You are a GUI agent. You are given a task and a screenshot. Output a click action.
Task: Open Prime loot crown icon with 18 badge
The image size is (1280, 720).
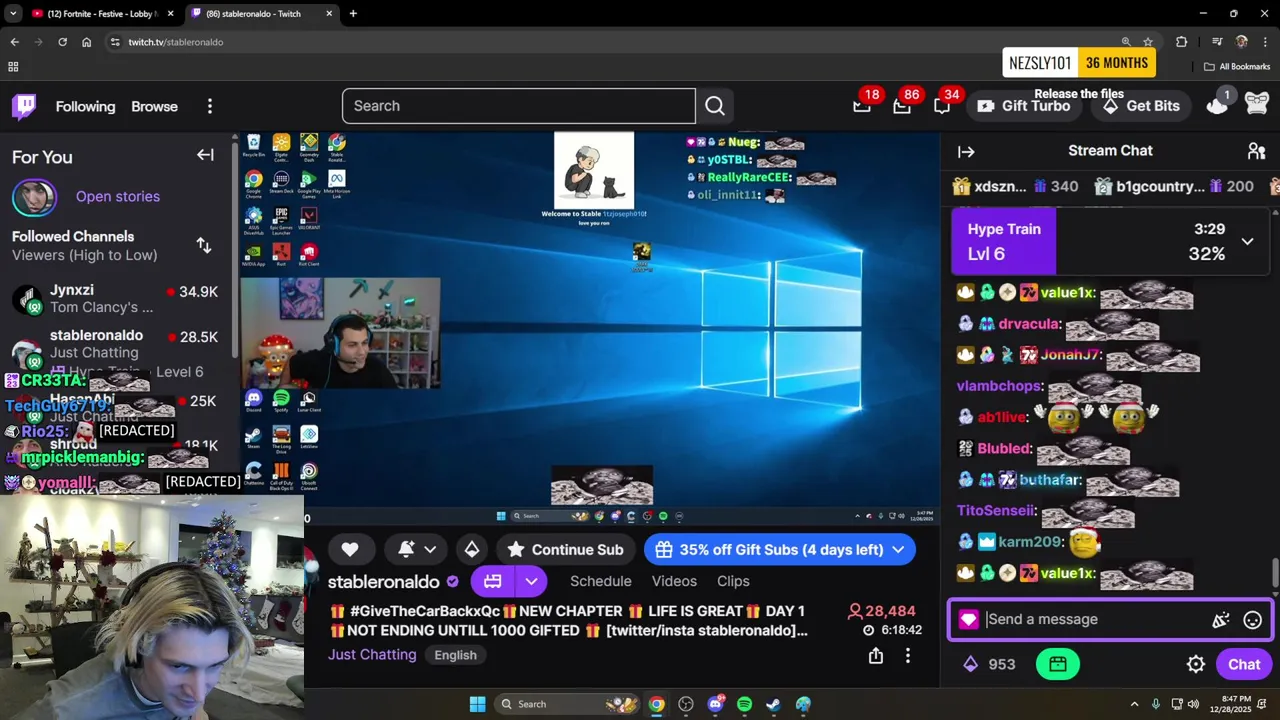point(862,106)
